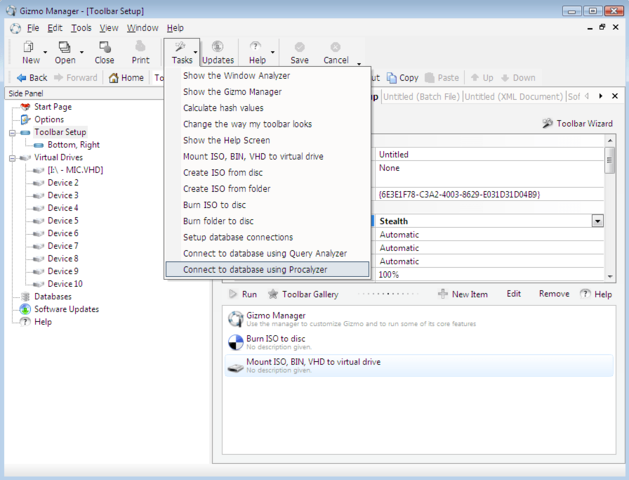Click the Copy icon in navigation bar
629x480 pixels.
point(392,78)
